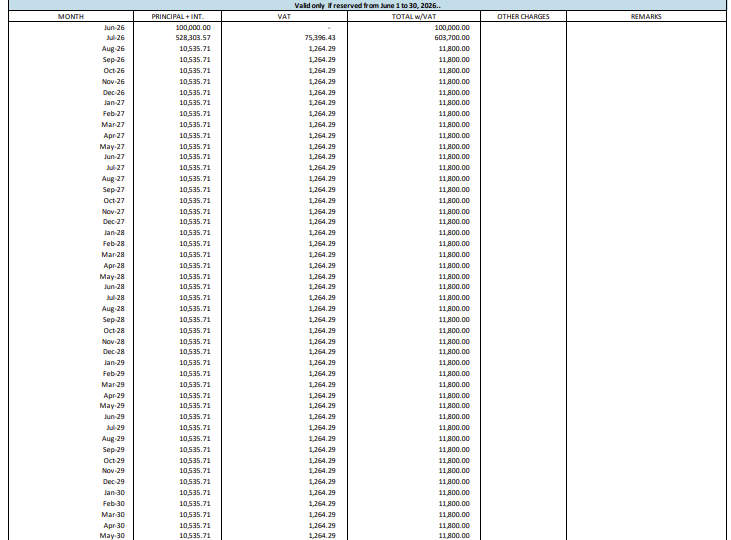Select the May-29 month cell
This screenshot has height=540, width=731.
(x=112, y=406)
